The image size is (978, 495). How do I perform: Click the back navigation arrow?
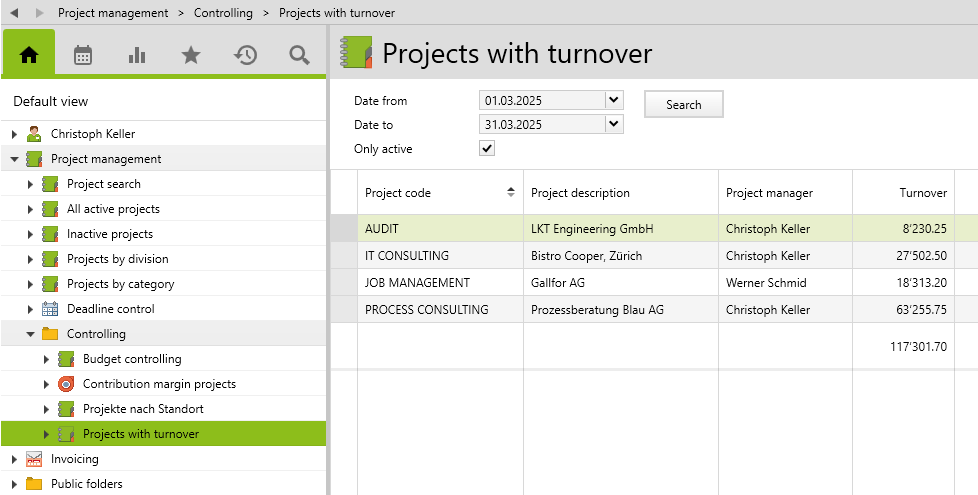pyautogui.click(x=14, y=13)
